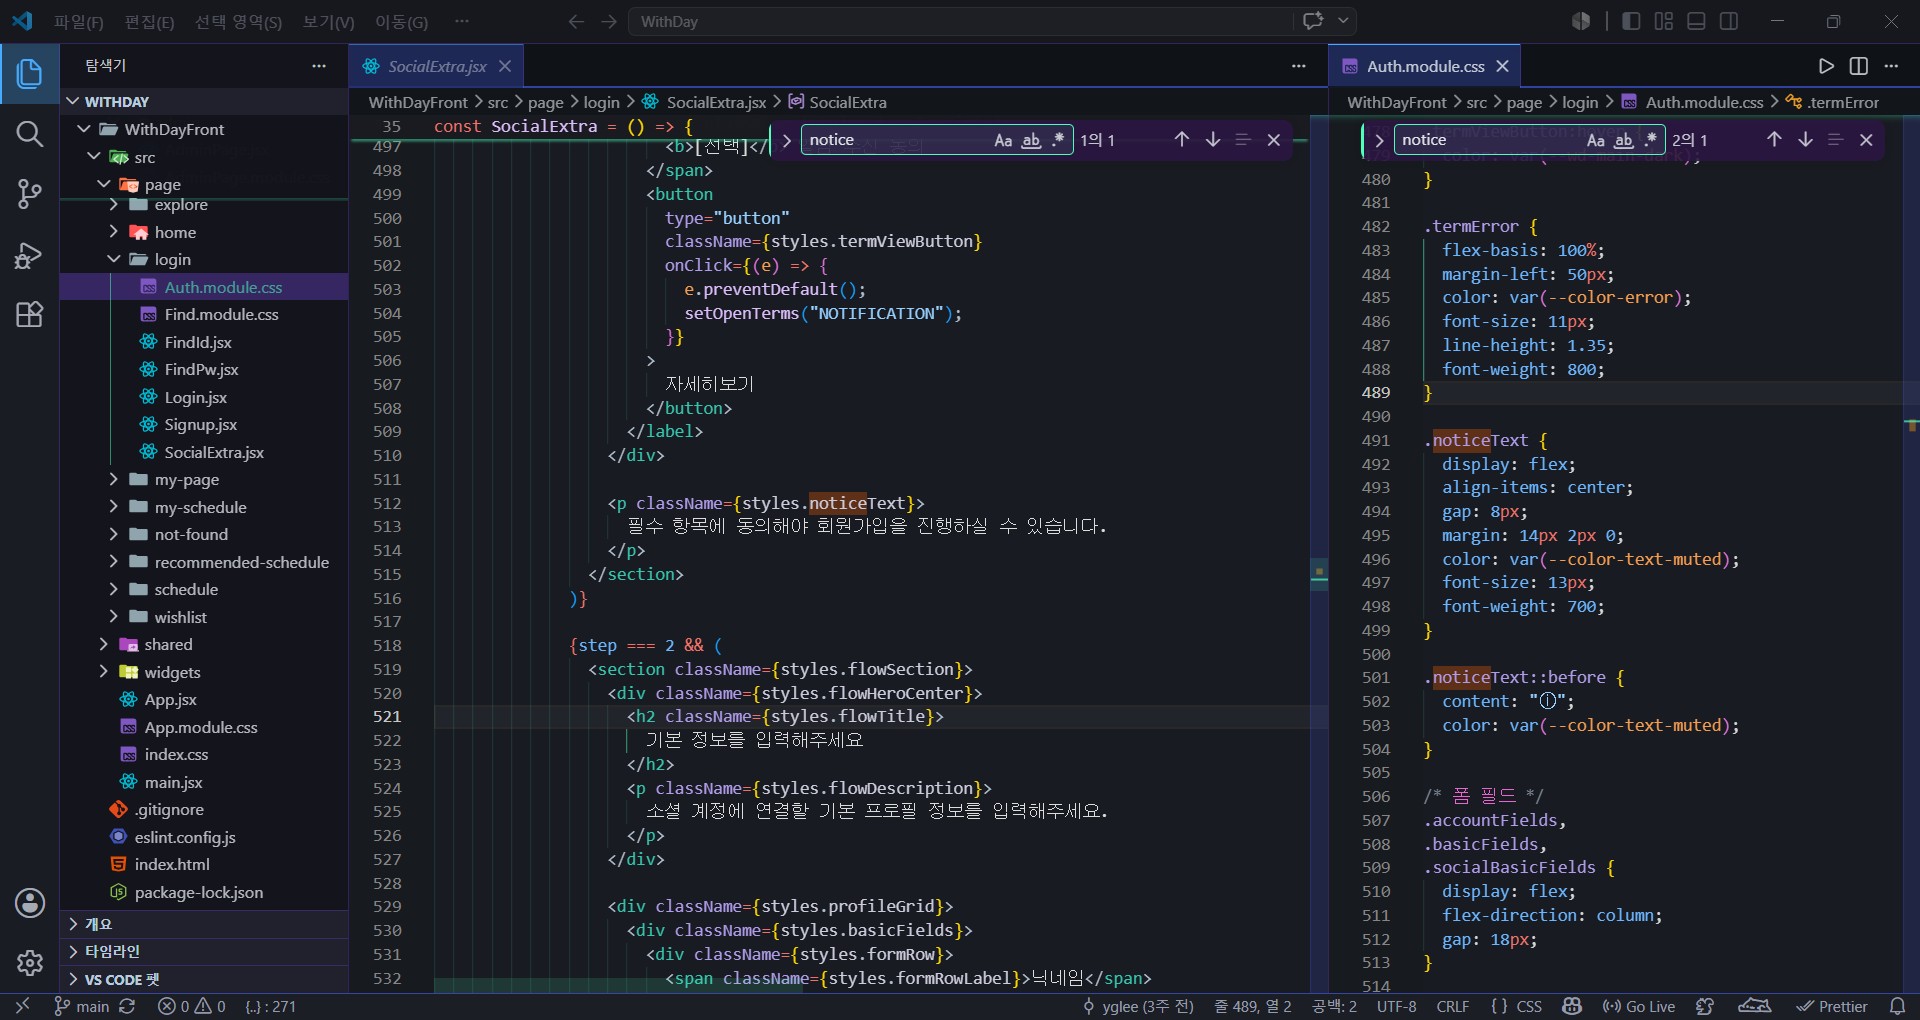Open the Search view in activity bar
The width and height of the screenshot is (1920, 1020).
(29, 133)
